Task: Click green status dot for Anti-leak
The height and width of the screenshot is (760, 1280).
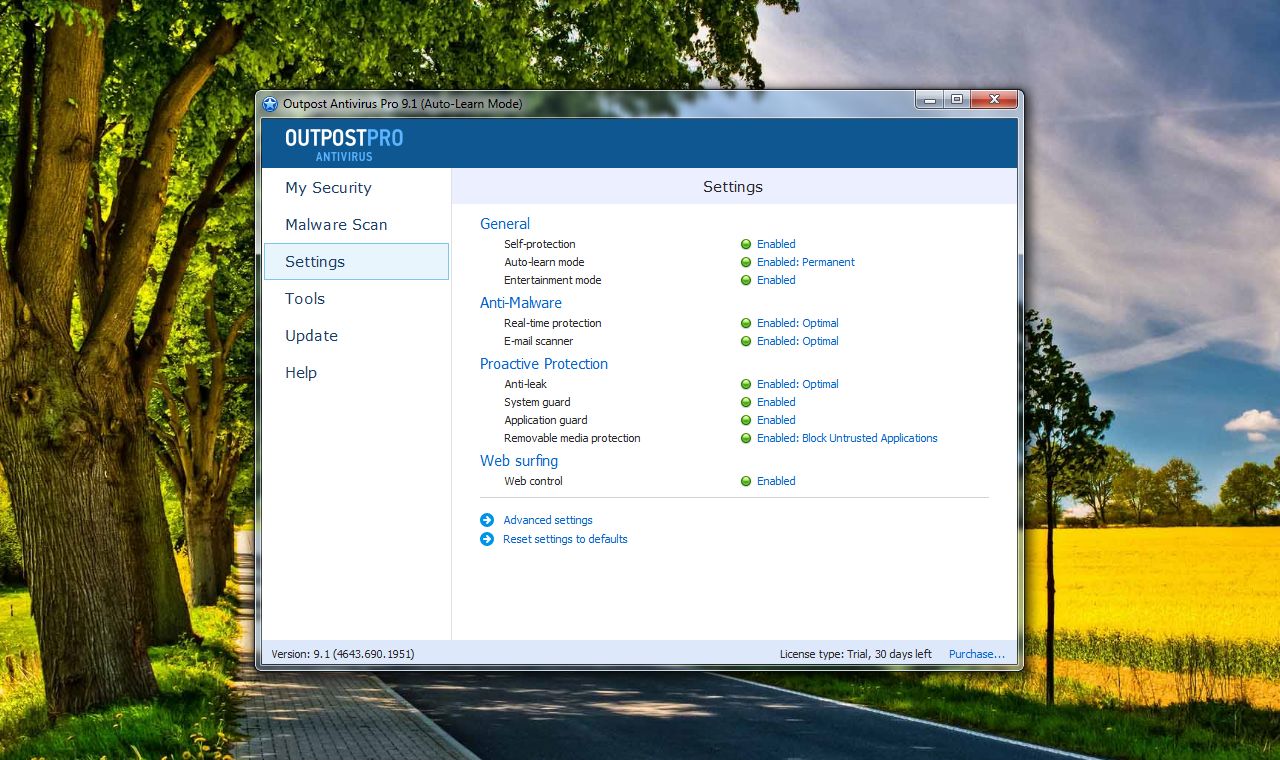Action: [x=746, y=384]
